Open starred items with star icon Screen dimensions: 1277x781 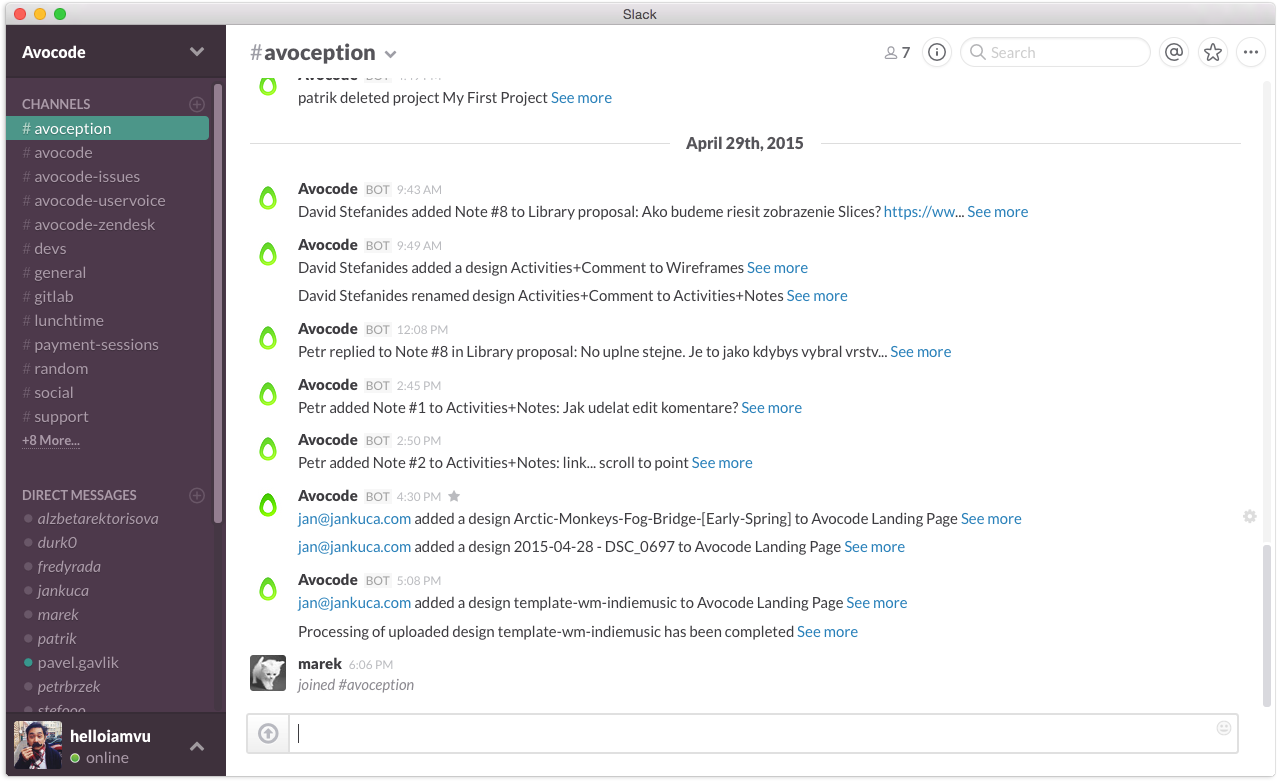tap(1213, 53)
